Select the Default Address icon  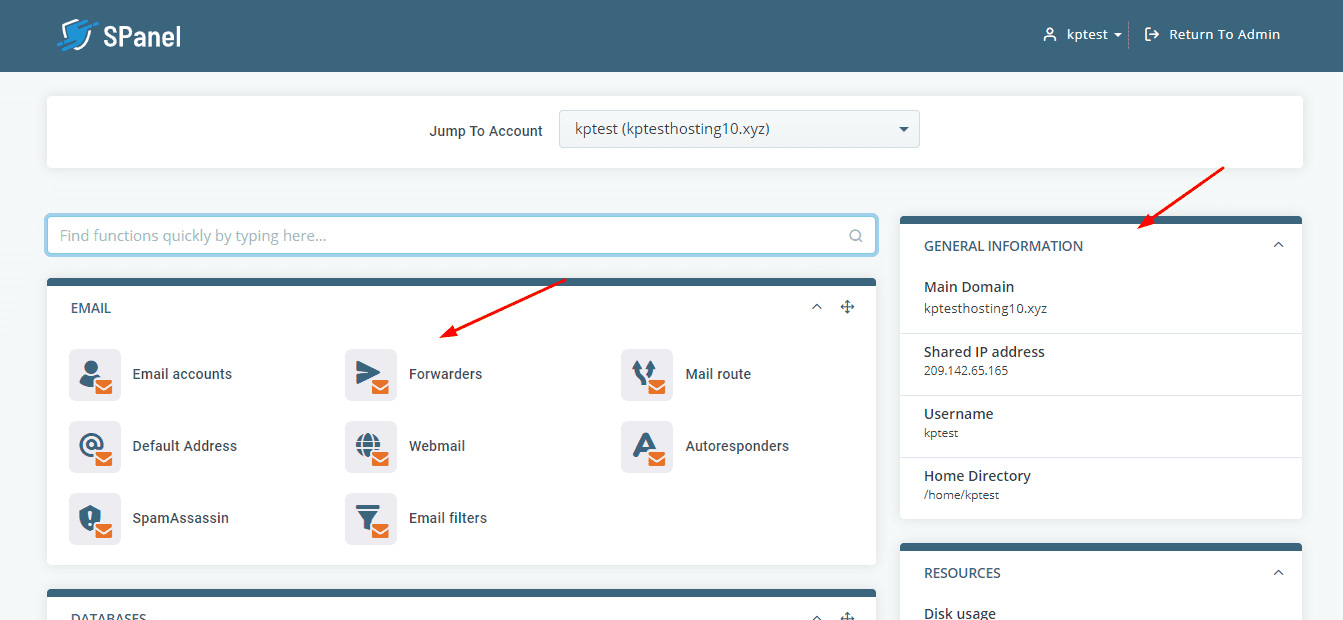(95, 447)
